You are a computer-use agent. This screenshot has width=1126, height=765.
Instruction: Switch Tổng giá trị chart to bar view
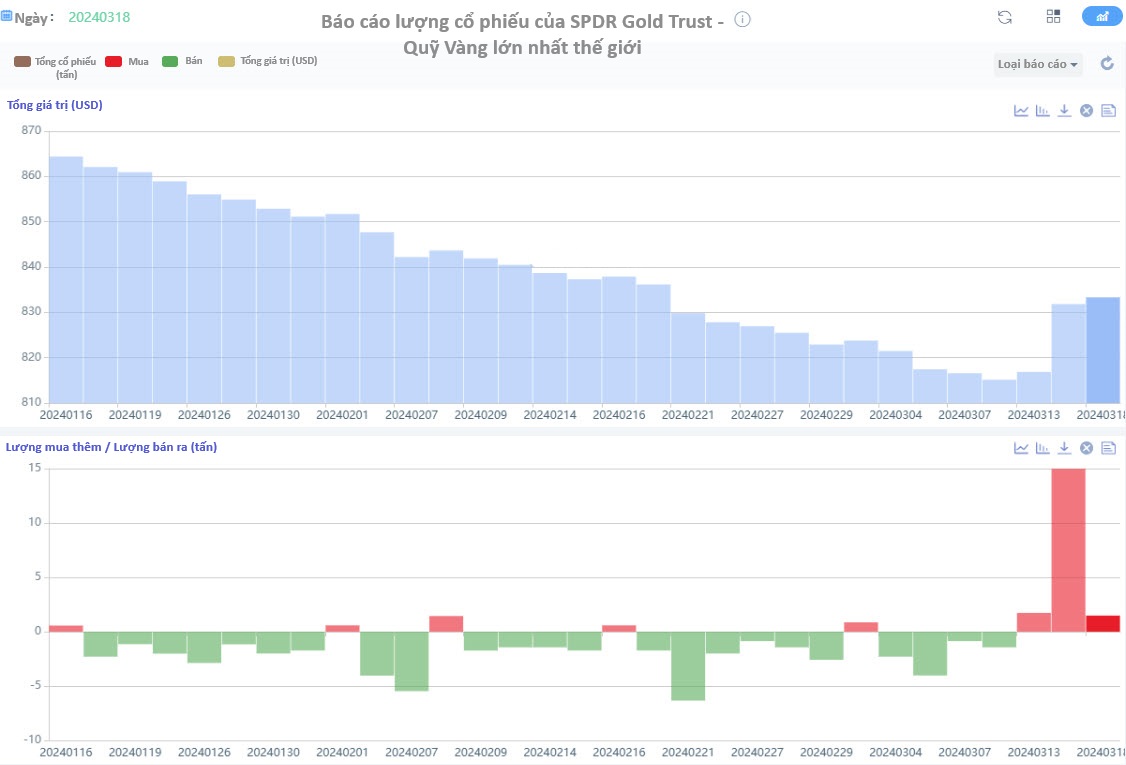[x=1043, y=111]
